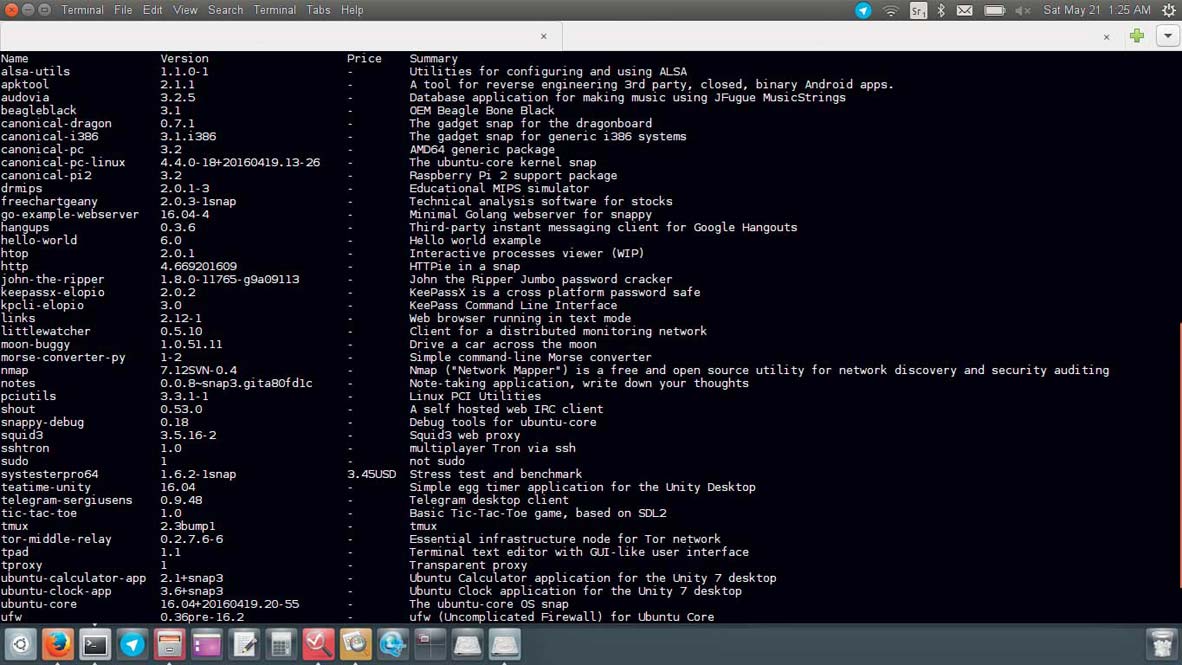Open the Terminal application menu
The height and width of the screenshot is (665, 1182).
pos(82,10)
